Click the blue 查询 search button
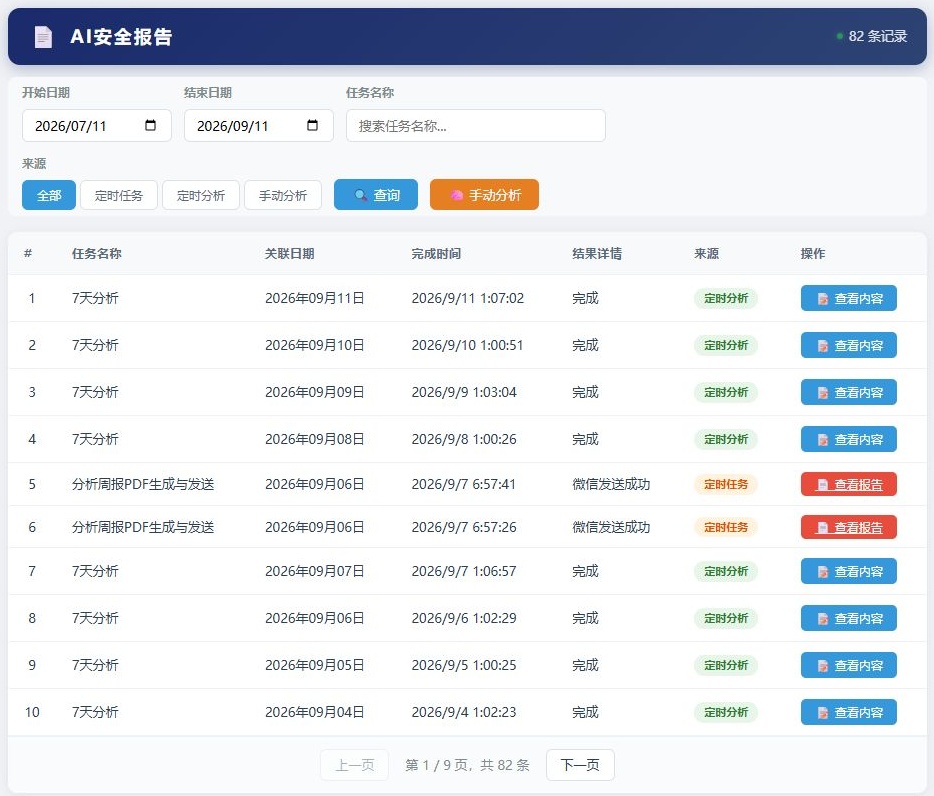Image resolution: width=934 pixels, height=796 pixels. pyautogui.click(x=376, y=195)
